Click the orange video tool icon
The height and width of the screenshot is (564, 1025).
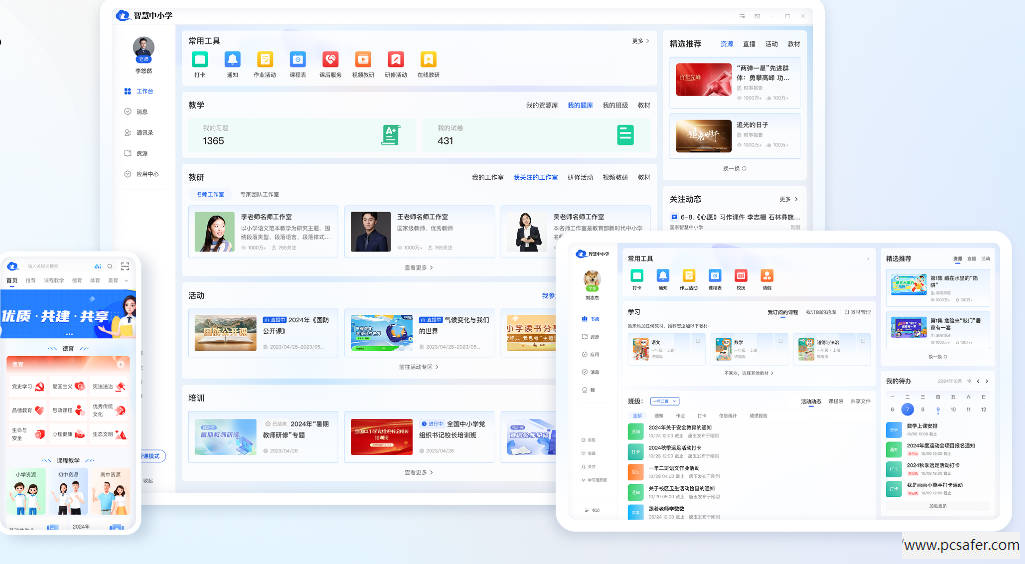click(362, 60)
